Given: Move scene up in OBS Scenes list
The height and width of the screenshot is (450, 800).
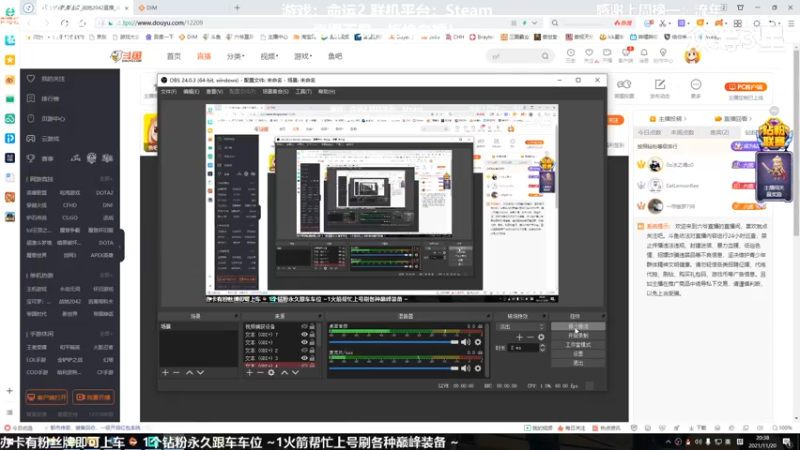Looking at the screenshot, I should (189, 373).
